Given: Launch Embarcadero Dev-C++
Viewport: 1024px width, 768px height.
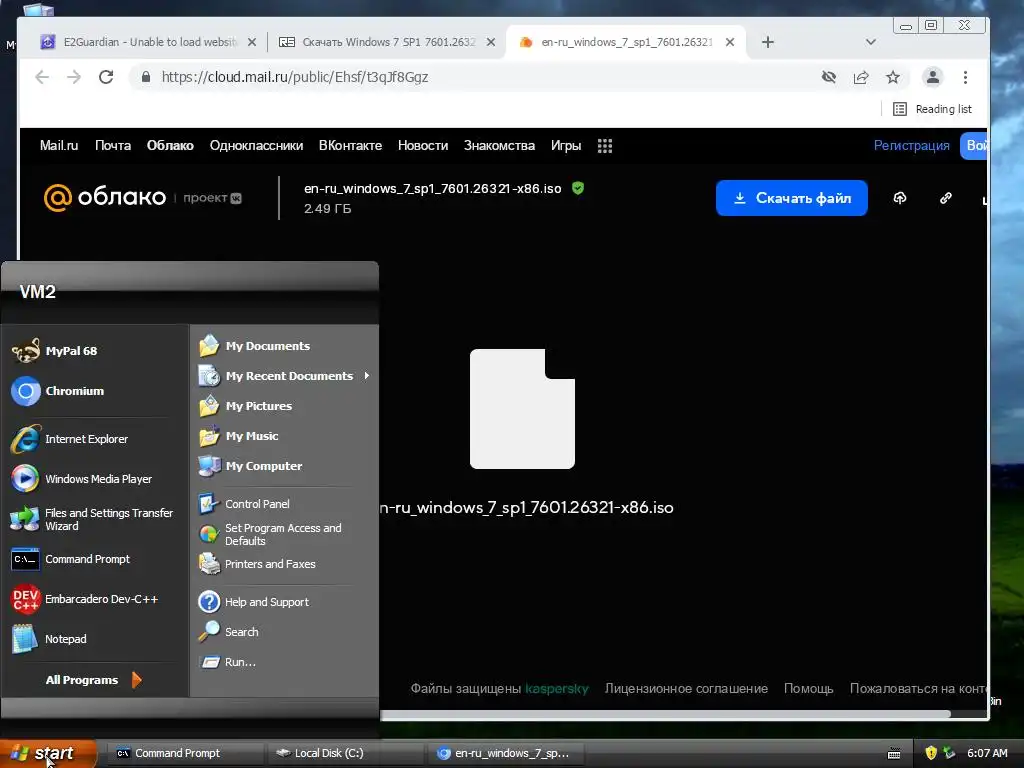Looking at the screenshot, I should click(84, 599).
